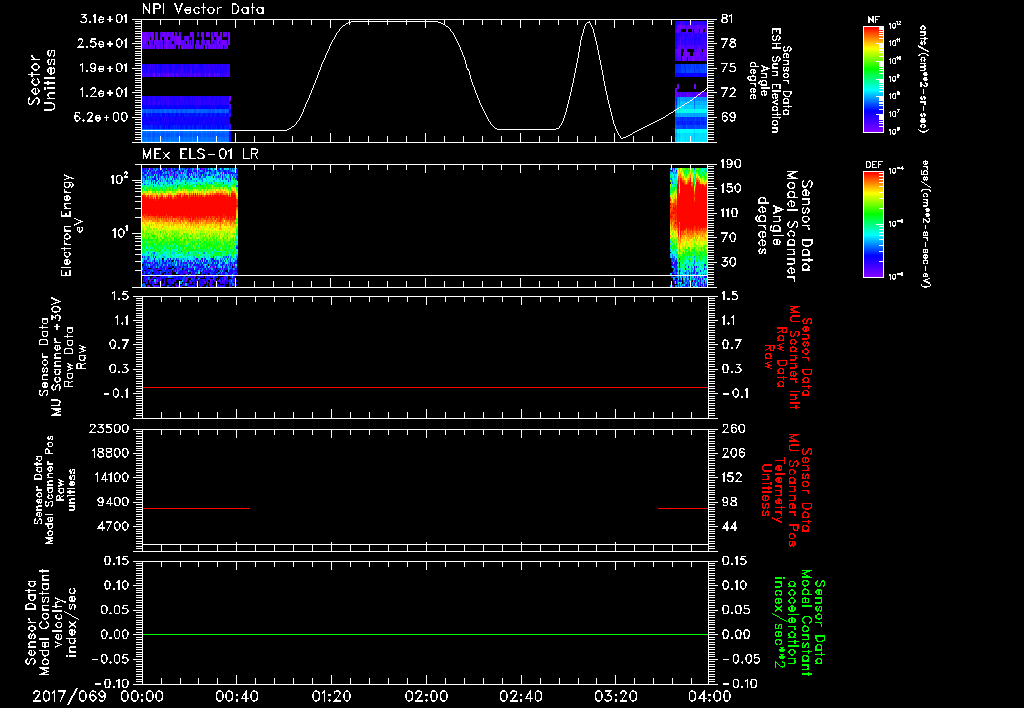Click the left electron spectrogram data block
Screen dimensions: 1024x708
[189, 227]
